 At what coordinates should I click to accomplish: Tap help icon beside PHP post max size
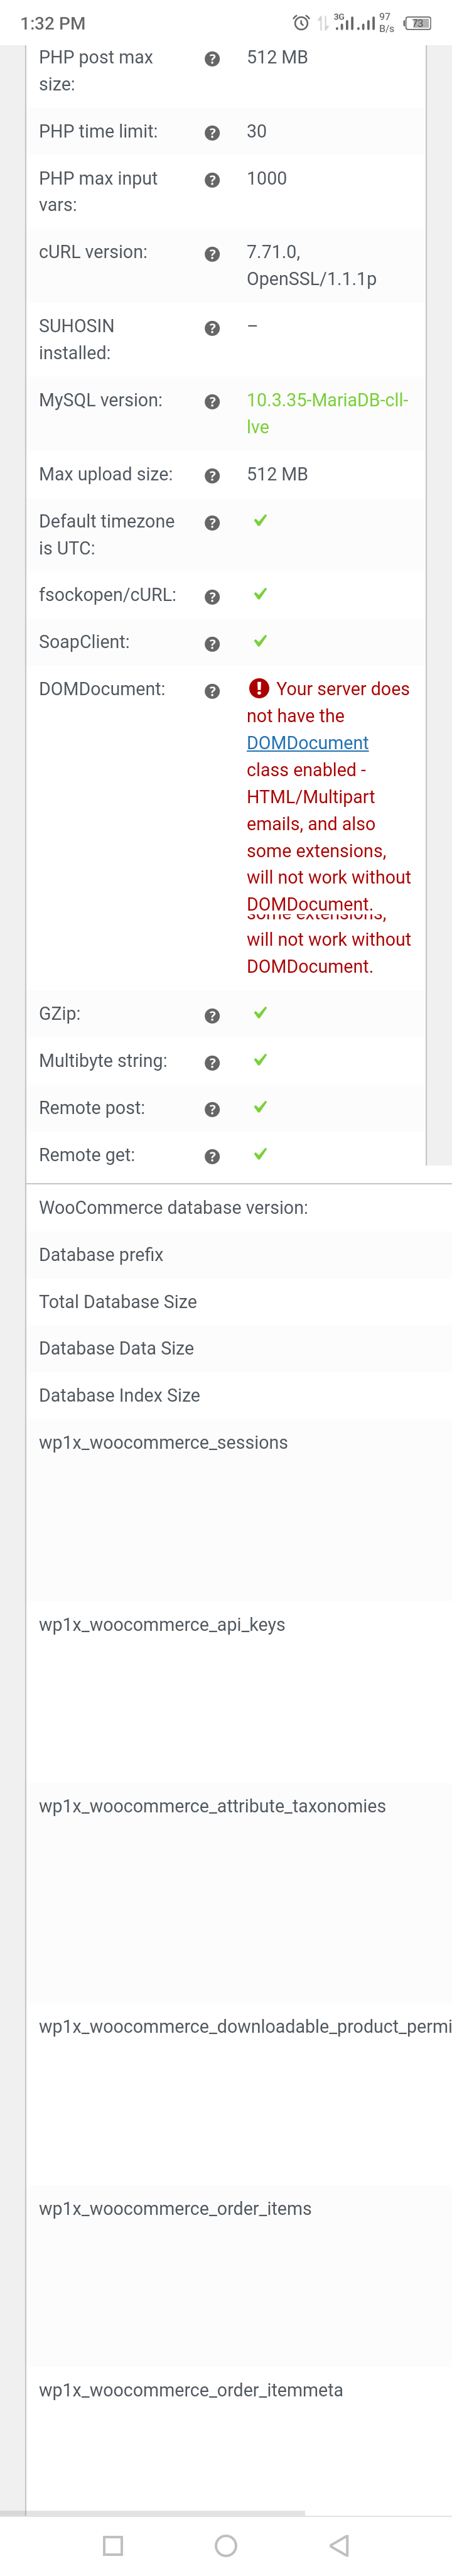212,59
